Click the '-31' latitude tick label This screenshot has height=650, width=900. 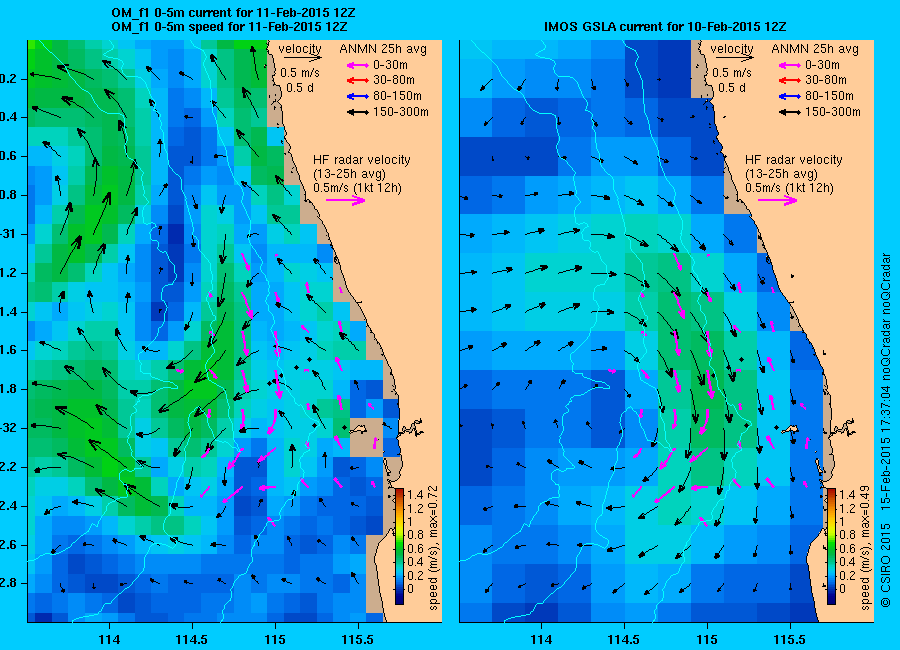tap(8, 234)
